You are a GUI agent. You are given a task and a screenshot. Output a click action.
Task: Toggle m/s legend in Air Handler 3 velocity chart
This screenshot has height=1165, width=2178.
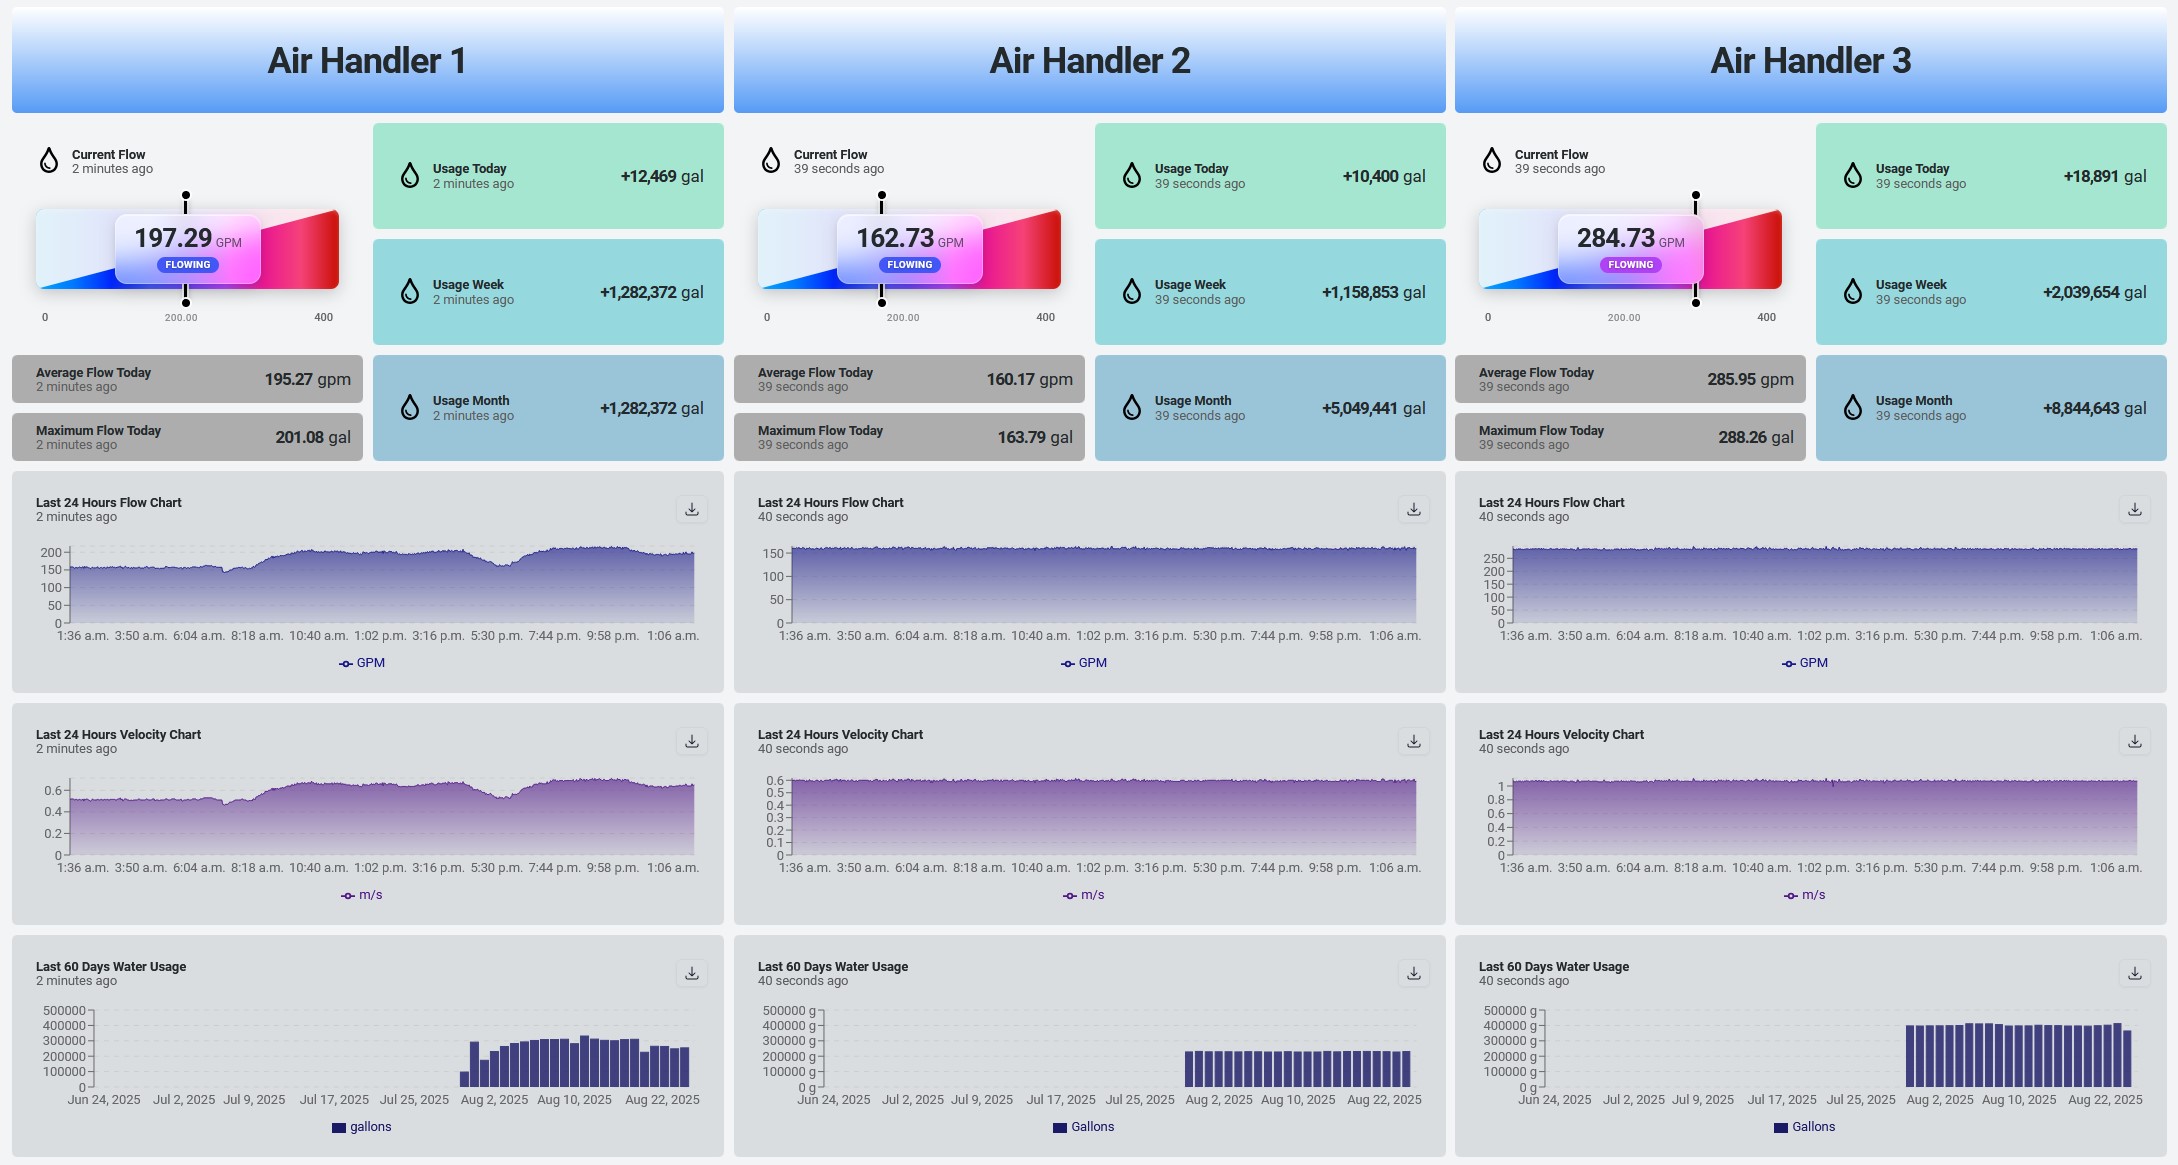click(x=1805, y=895)
